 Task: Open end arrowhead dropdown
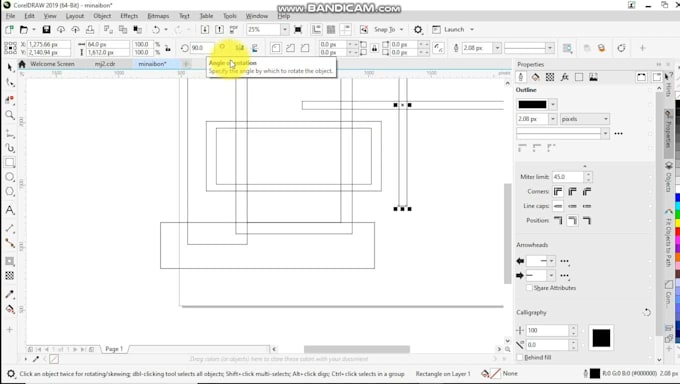tap(551, 276)
